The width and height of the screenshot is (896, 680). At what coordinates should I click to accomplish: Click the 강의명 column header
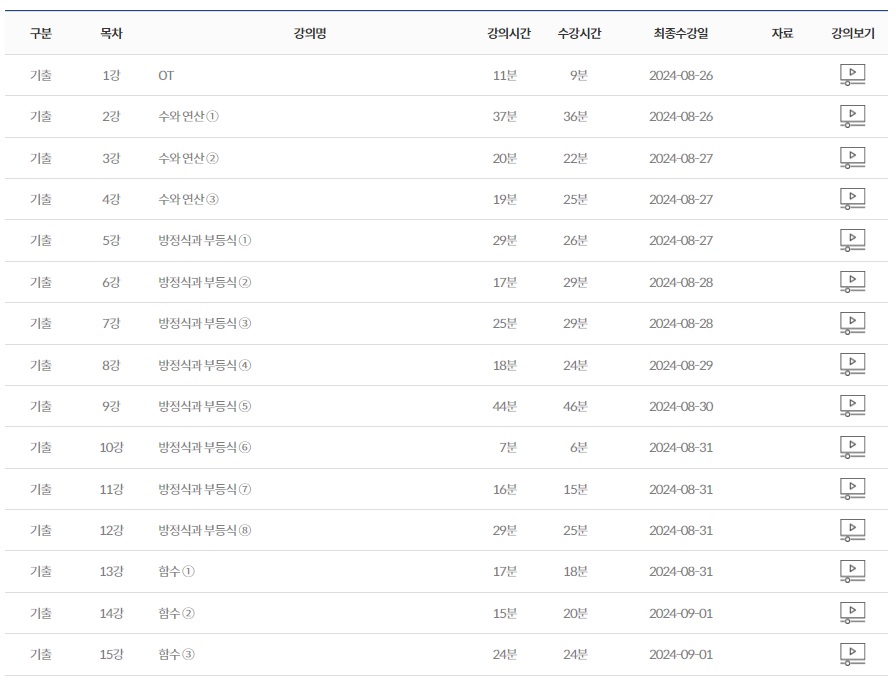pos(310,33)
